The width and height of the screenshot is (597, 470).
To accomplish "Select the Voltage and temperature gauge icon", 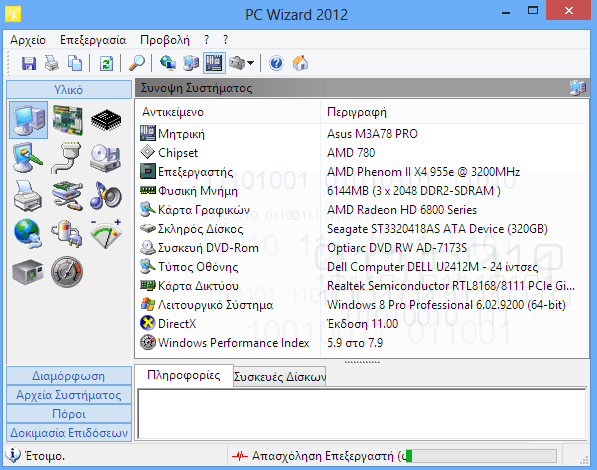I will tap(106, 233).
